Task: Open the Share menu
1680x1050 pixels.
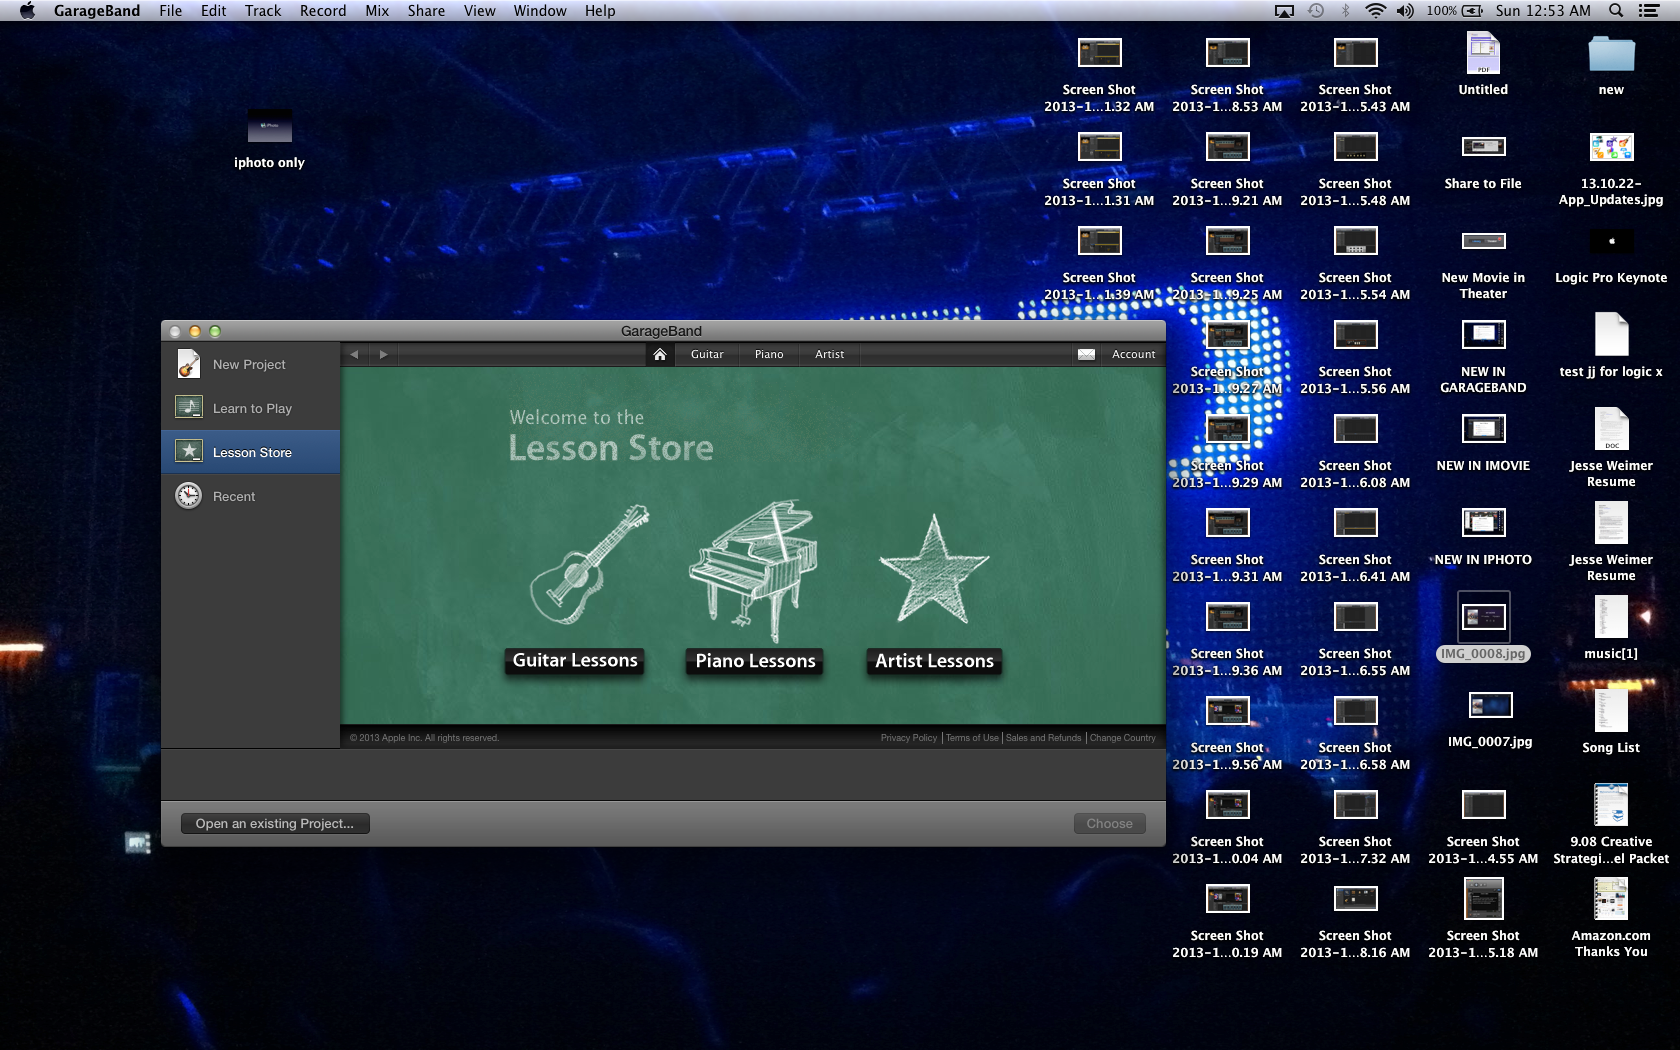Action: (426, 11)
